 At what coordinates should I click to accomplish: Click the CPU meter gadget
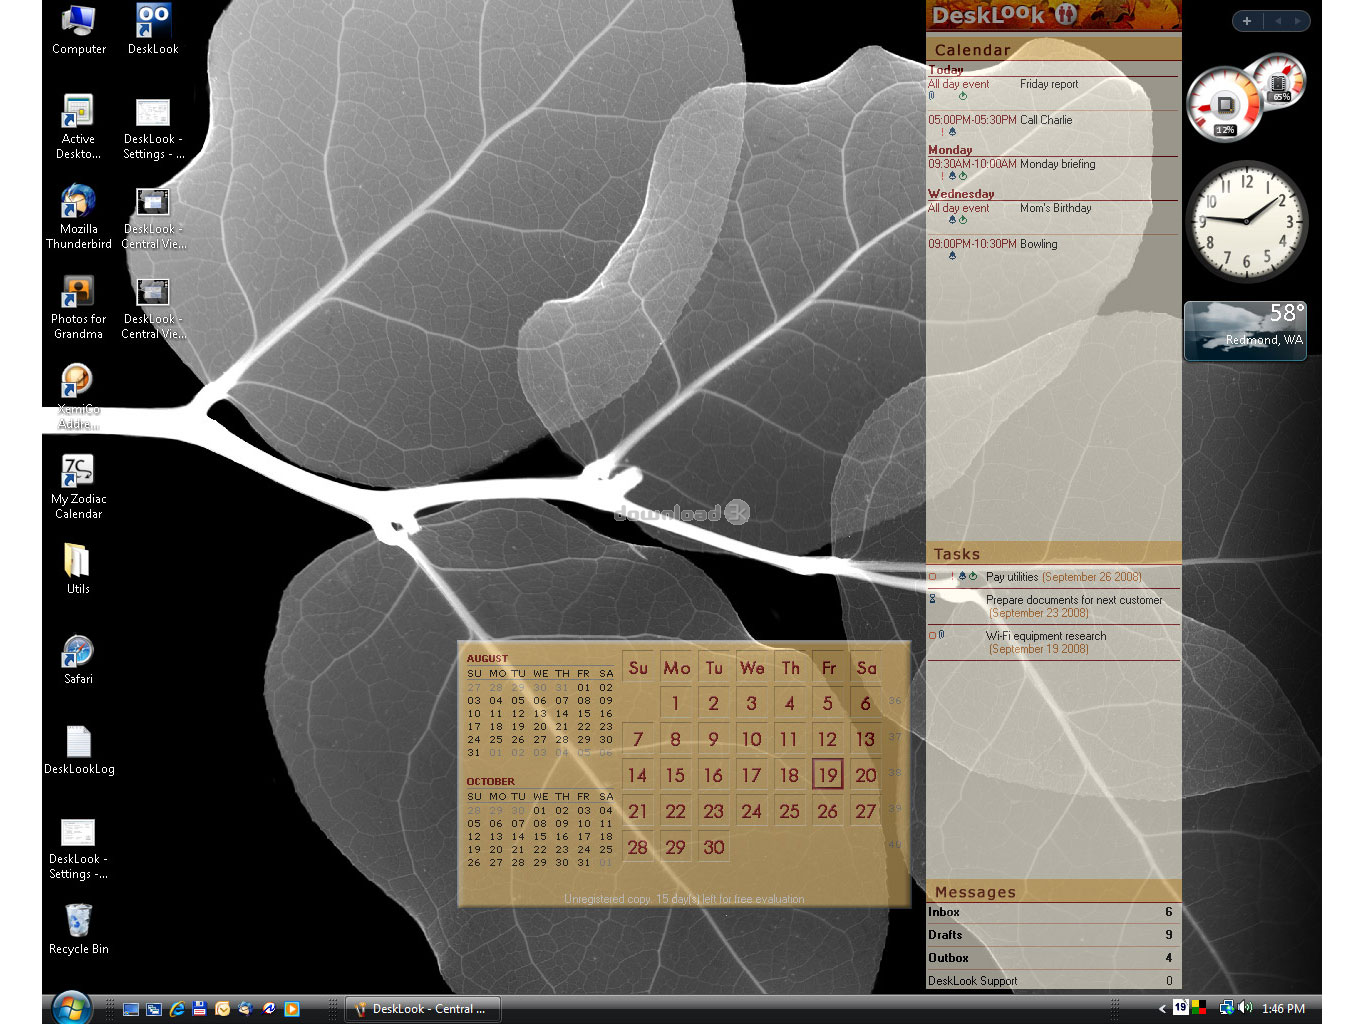(1226, 105)
